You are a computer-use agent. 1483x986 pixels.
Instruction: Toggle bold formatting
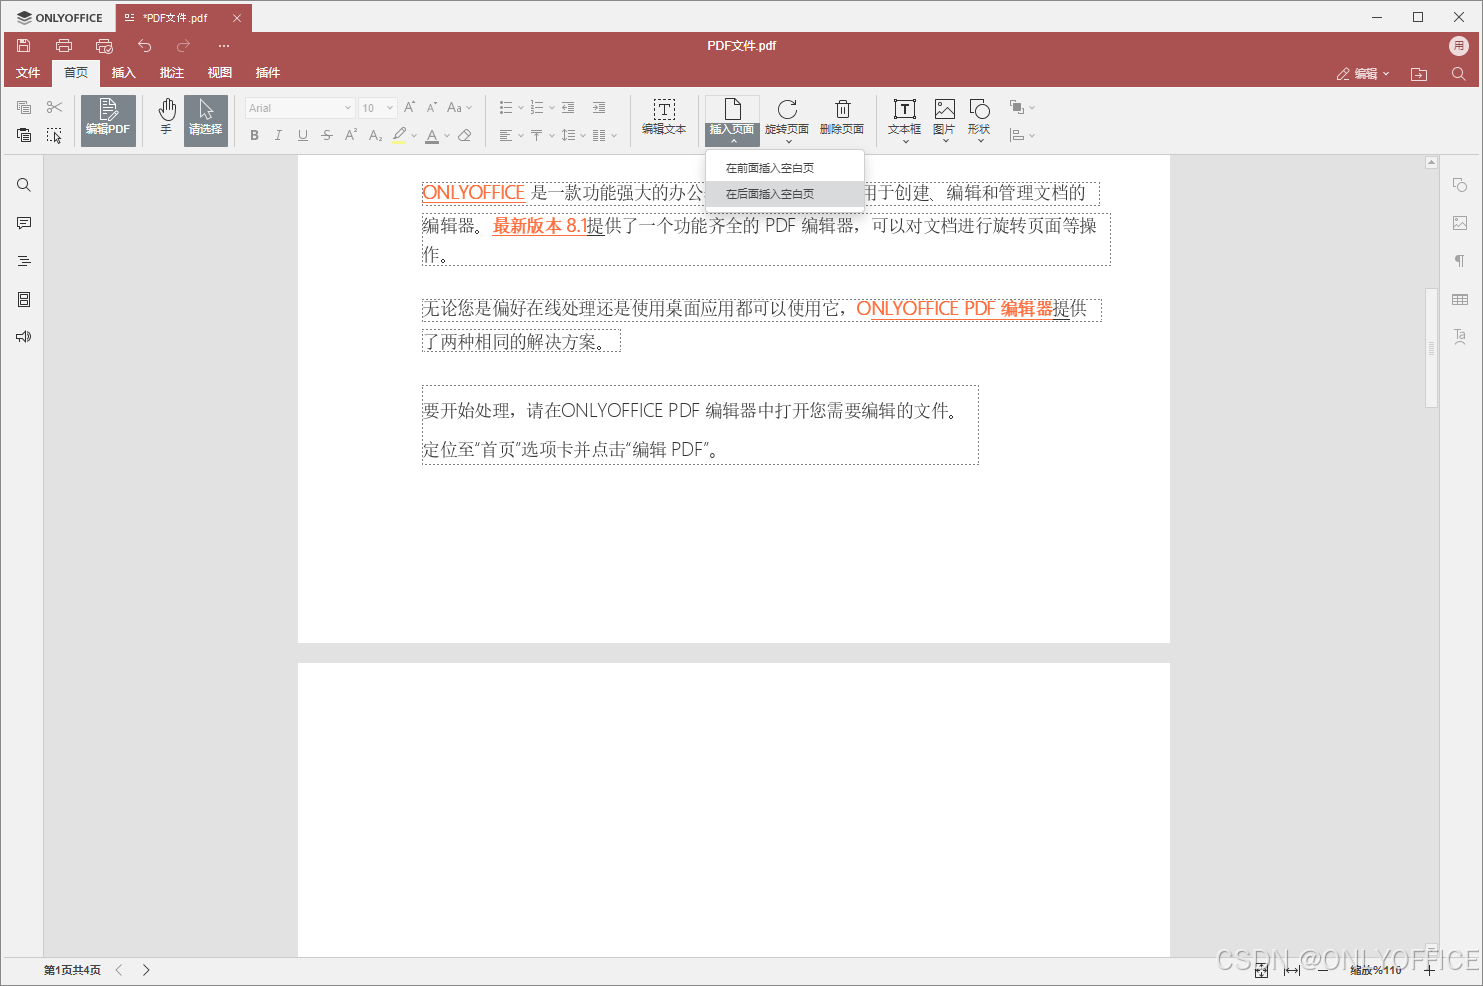pos(255,136)
